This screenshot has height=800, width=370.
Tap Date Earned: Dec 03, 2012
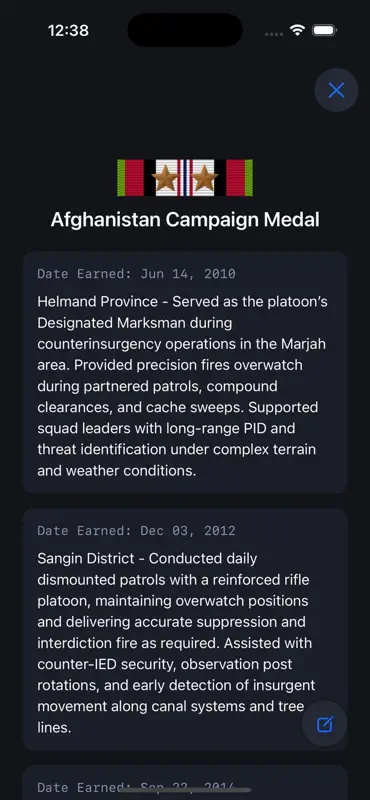136,531
